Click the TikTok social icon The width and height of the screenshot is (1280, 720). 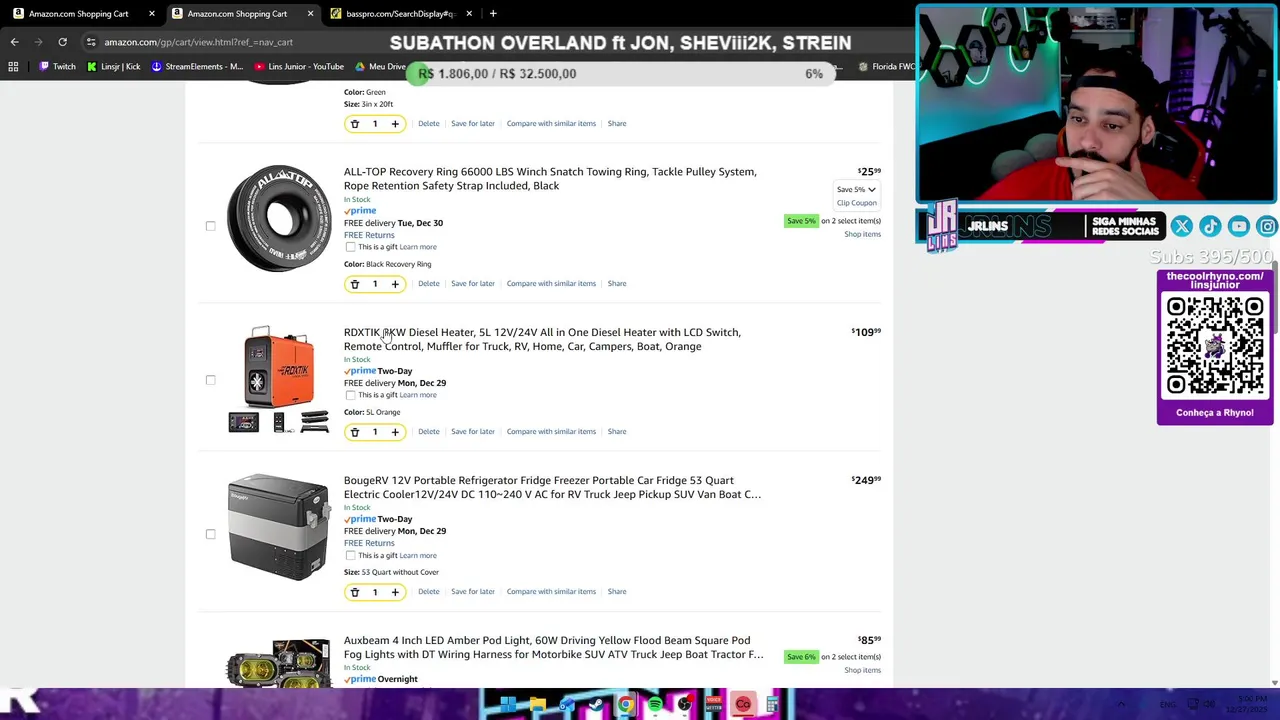pos(1210,227)
